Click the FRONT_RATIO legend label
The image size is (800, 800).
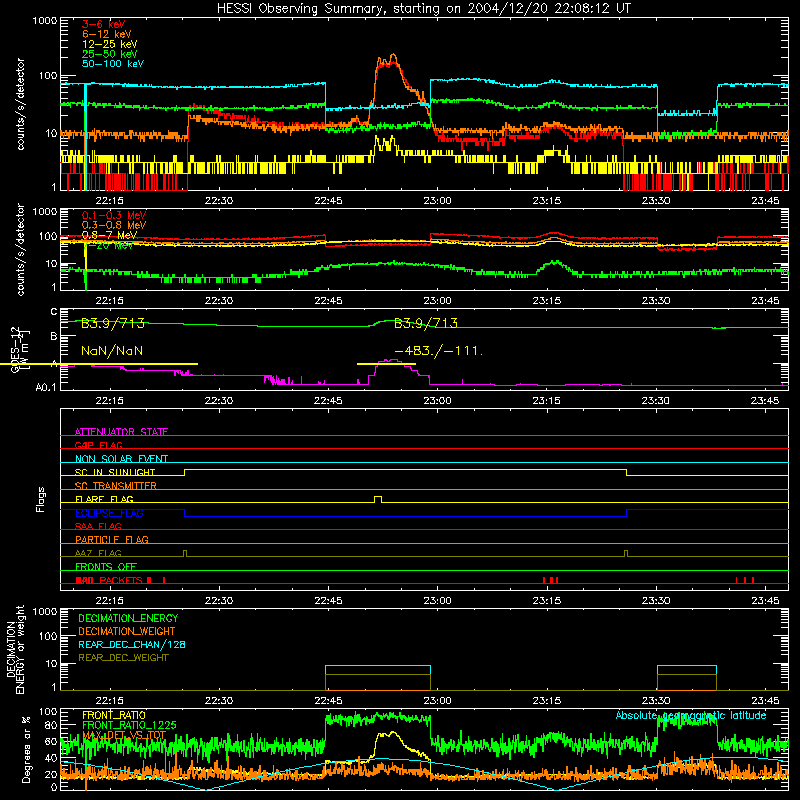click(x=114, y=715)
